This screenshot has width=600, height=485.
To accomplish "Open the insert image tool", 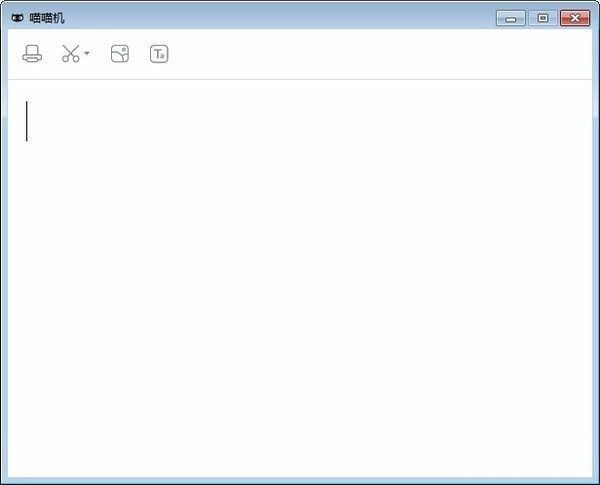I will [120, 54].
